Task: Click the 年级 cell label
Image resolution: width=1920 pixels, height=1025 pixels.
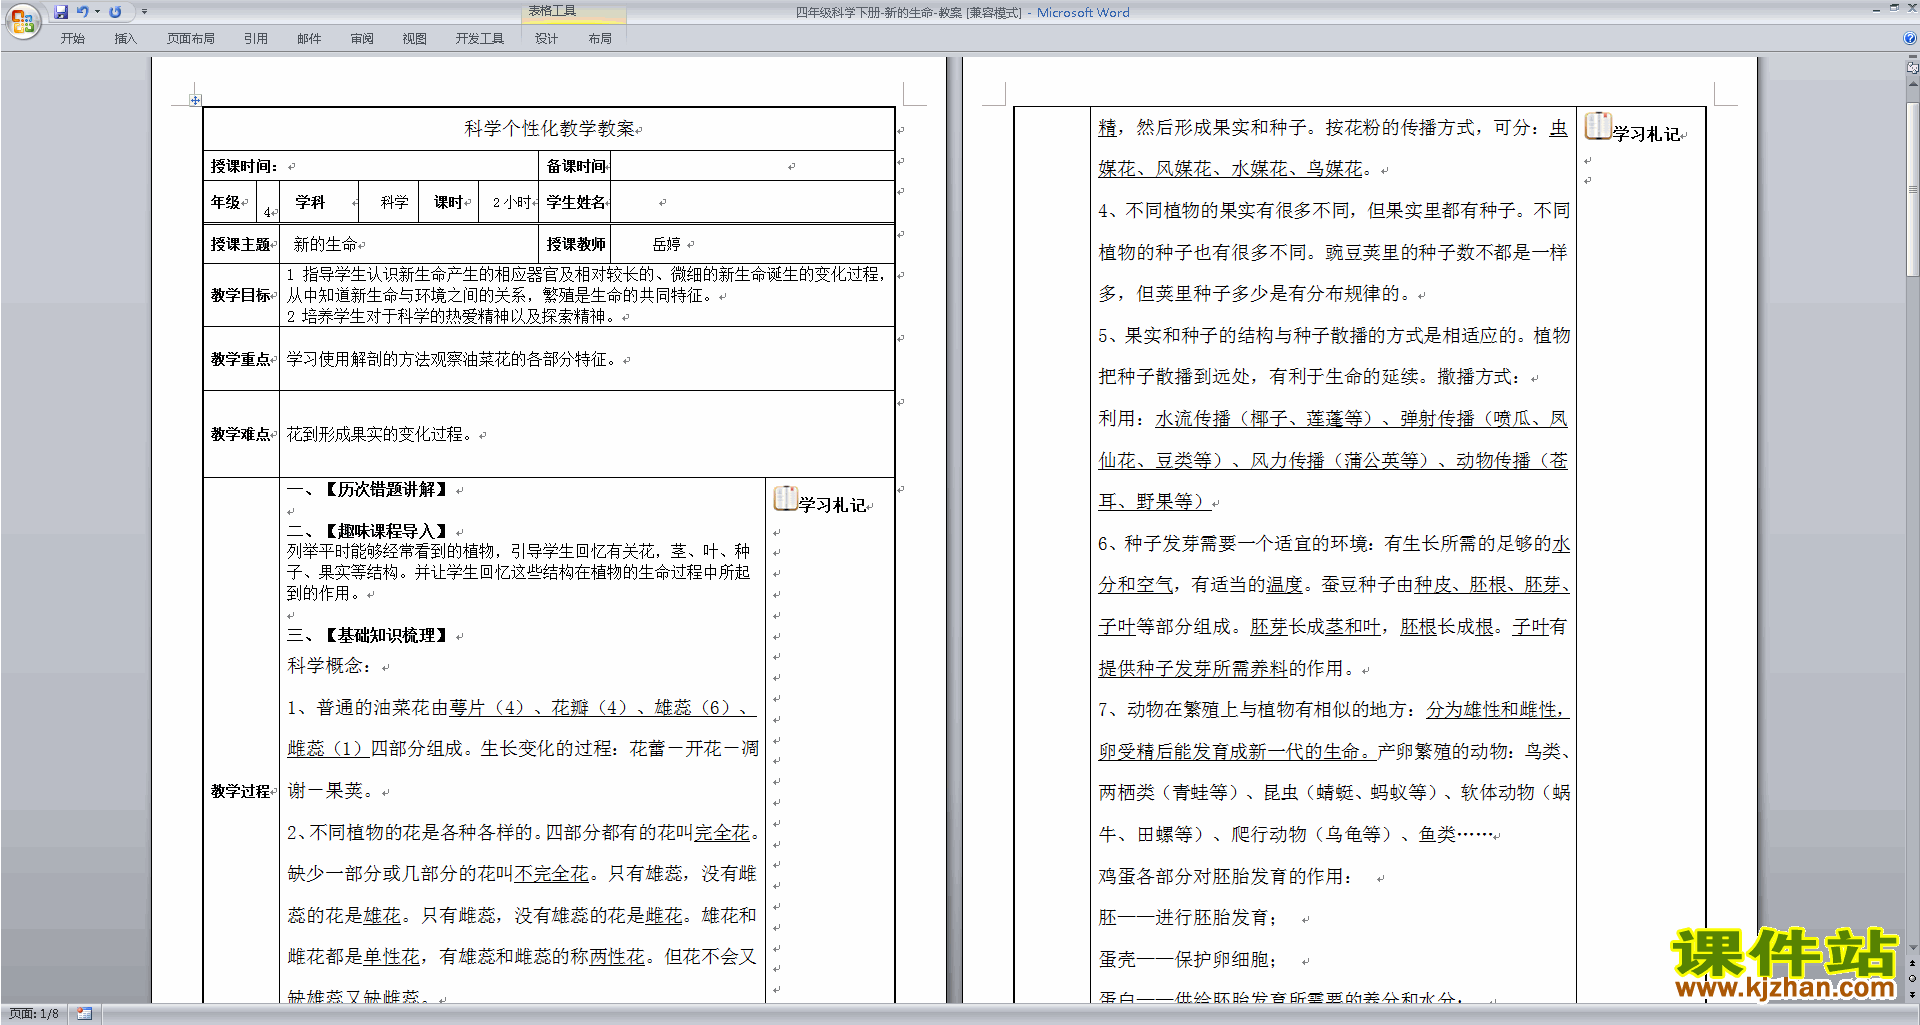Action: coord(225,202)
